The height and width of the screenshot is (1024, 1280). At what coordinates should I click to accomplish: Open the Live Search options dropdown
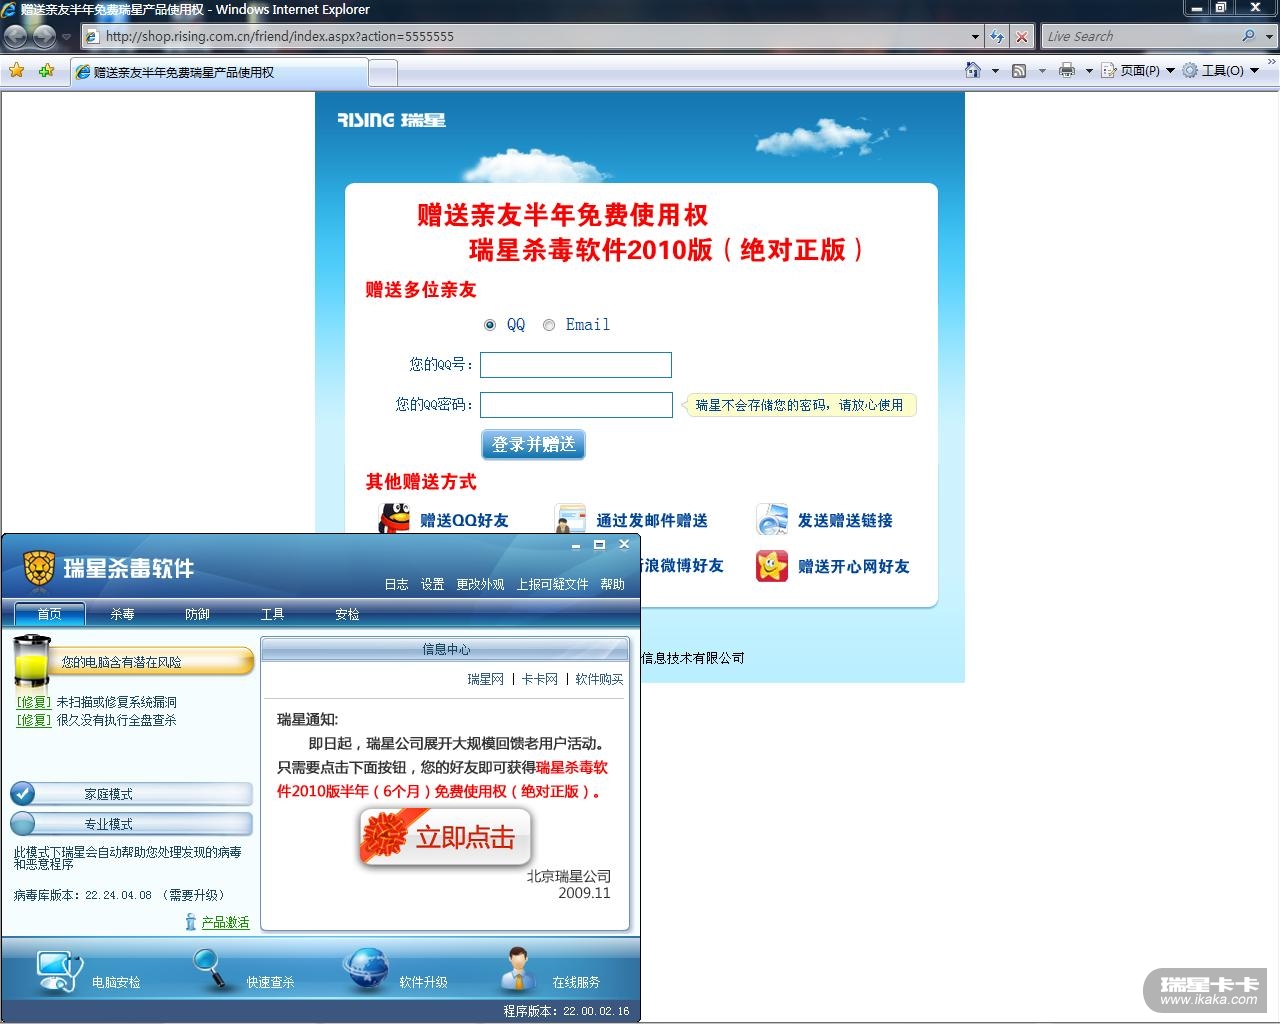click(x=1270, y=36)
